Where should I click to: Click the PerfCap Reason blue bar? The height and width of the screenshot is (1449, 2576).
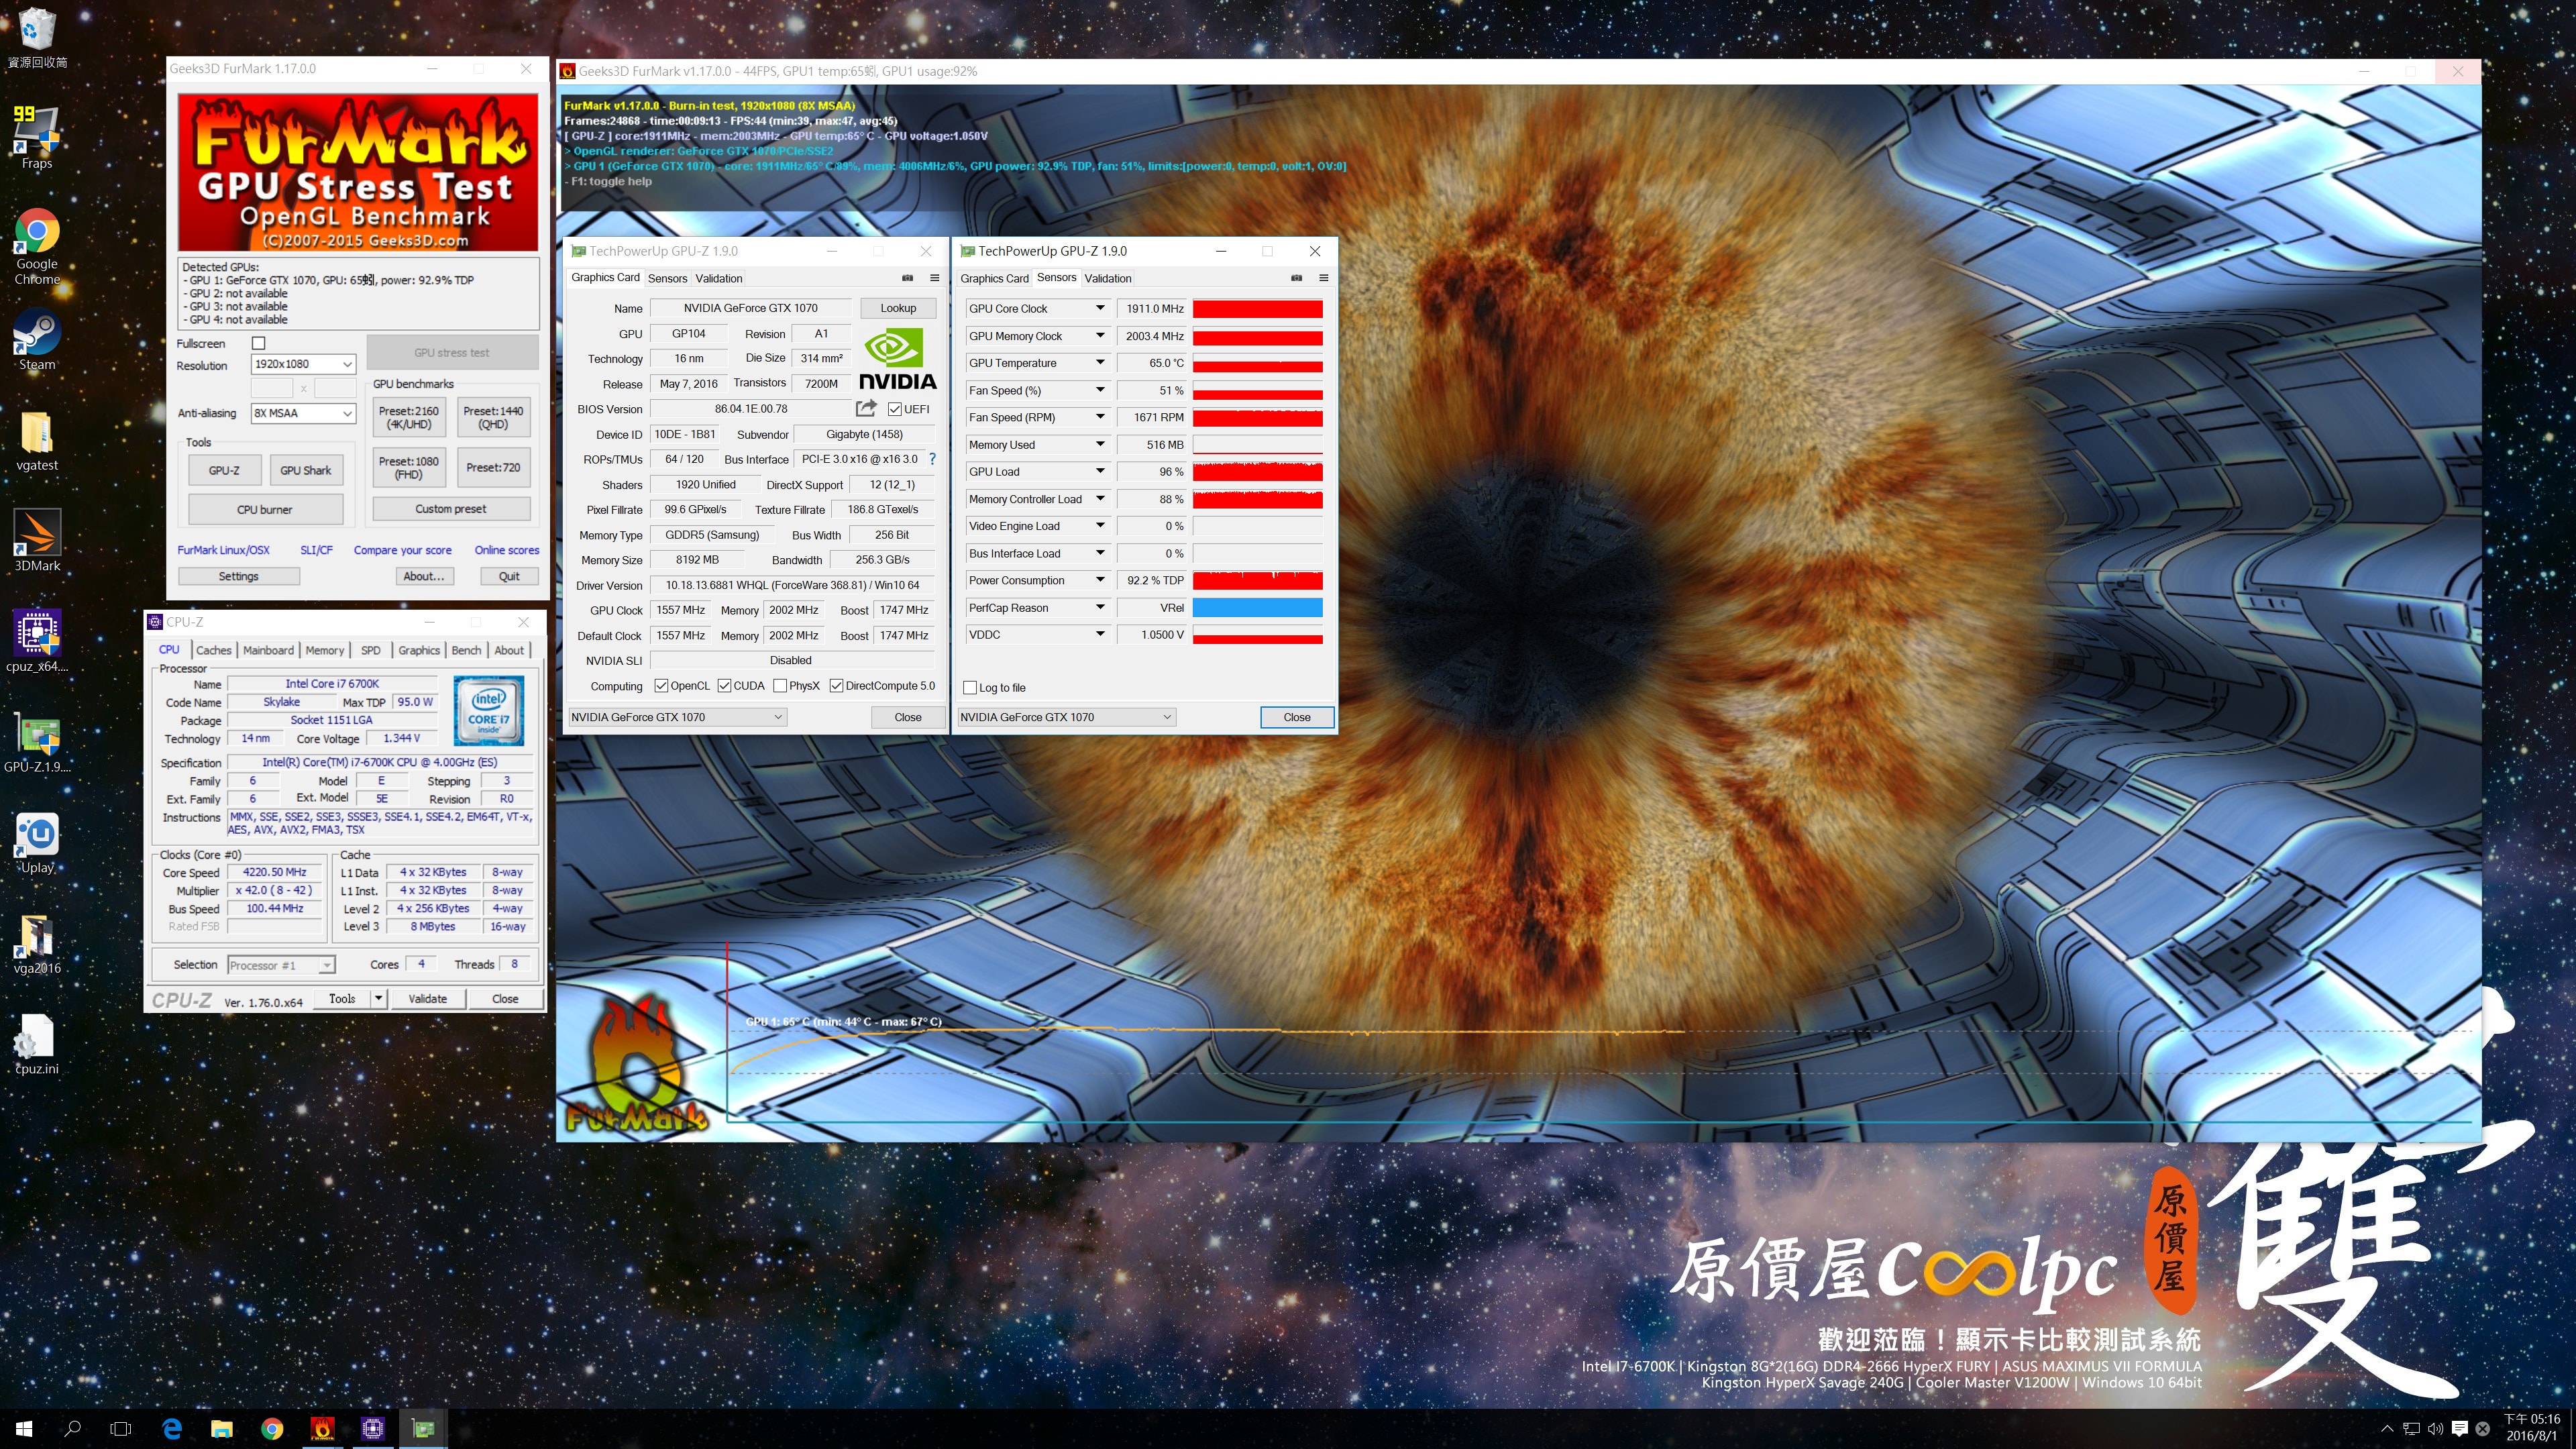[x=1257, y=607]
